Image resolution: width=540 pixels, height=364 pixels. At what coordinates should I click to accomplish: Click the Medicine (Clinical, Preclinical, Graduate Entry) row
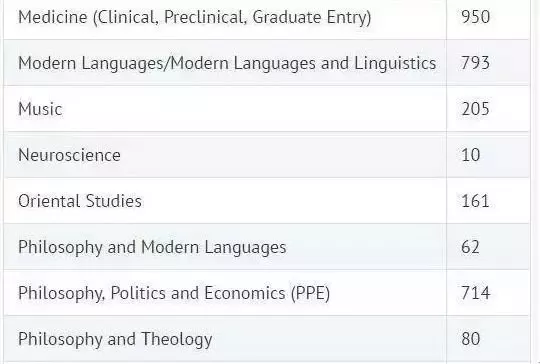click(x=267, y=17)
